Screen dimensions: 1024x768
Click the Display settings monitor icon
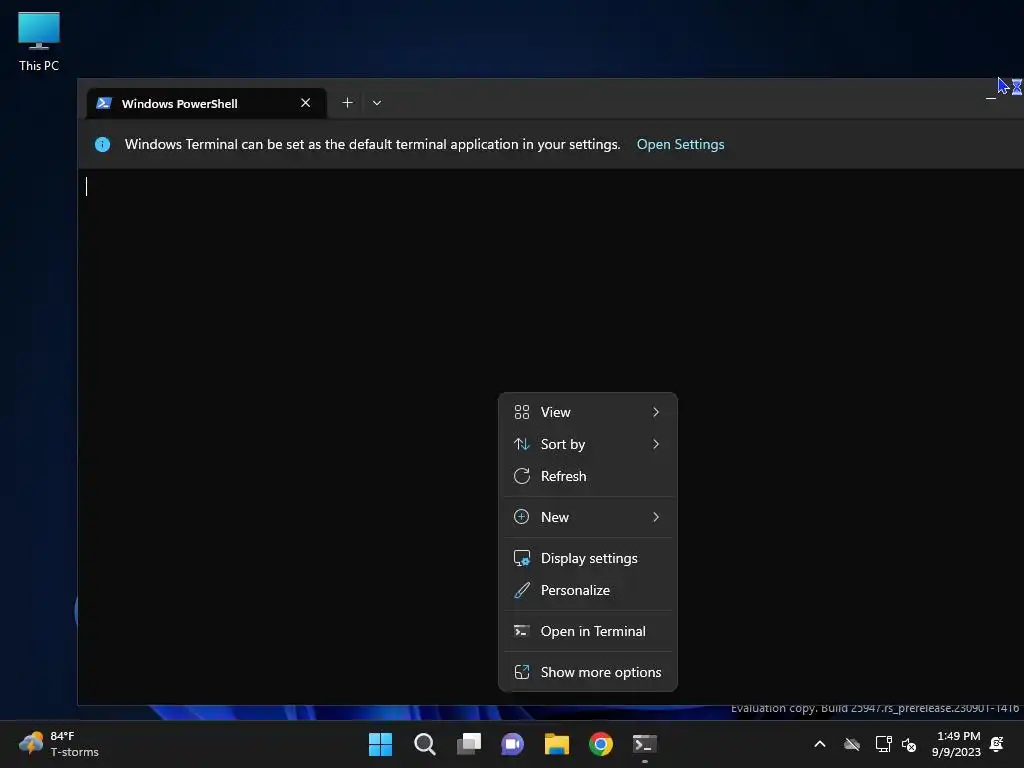(x=521, y=558)
